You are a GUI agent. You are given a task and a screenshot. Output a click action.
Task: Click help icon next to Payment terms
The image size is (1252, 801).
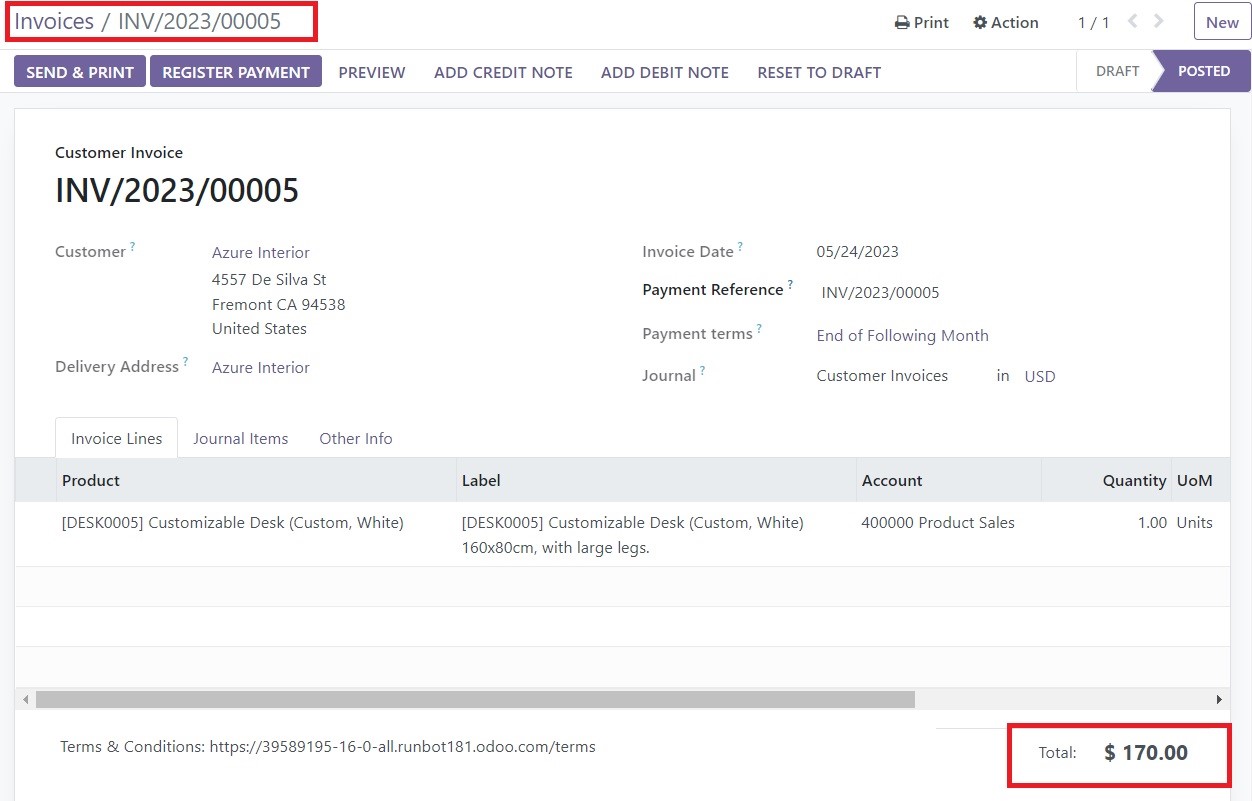coord(759,328)
